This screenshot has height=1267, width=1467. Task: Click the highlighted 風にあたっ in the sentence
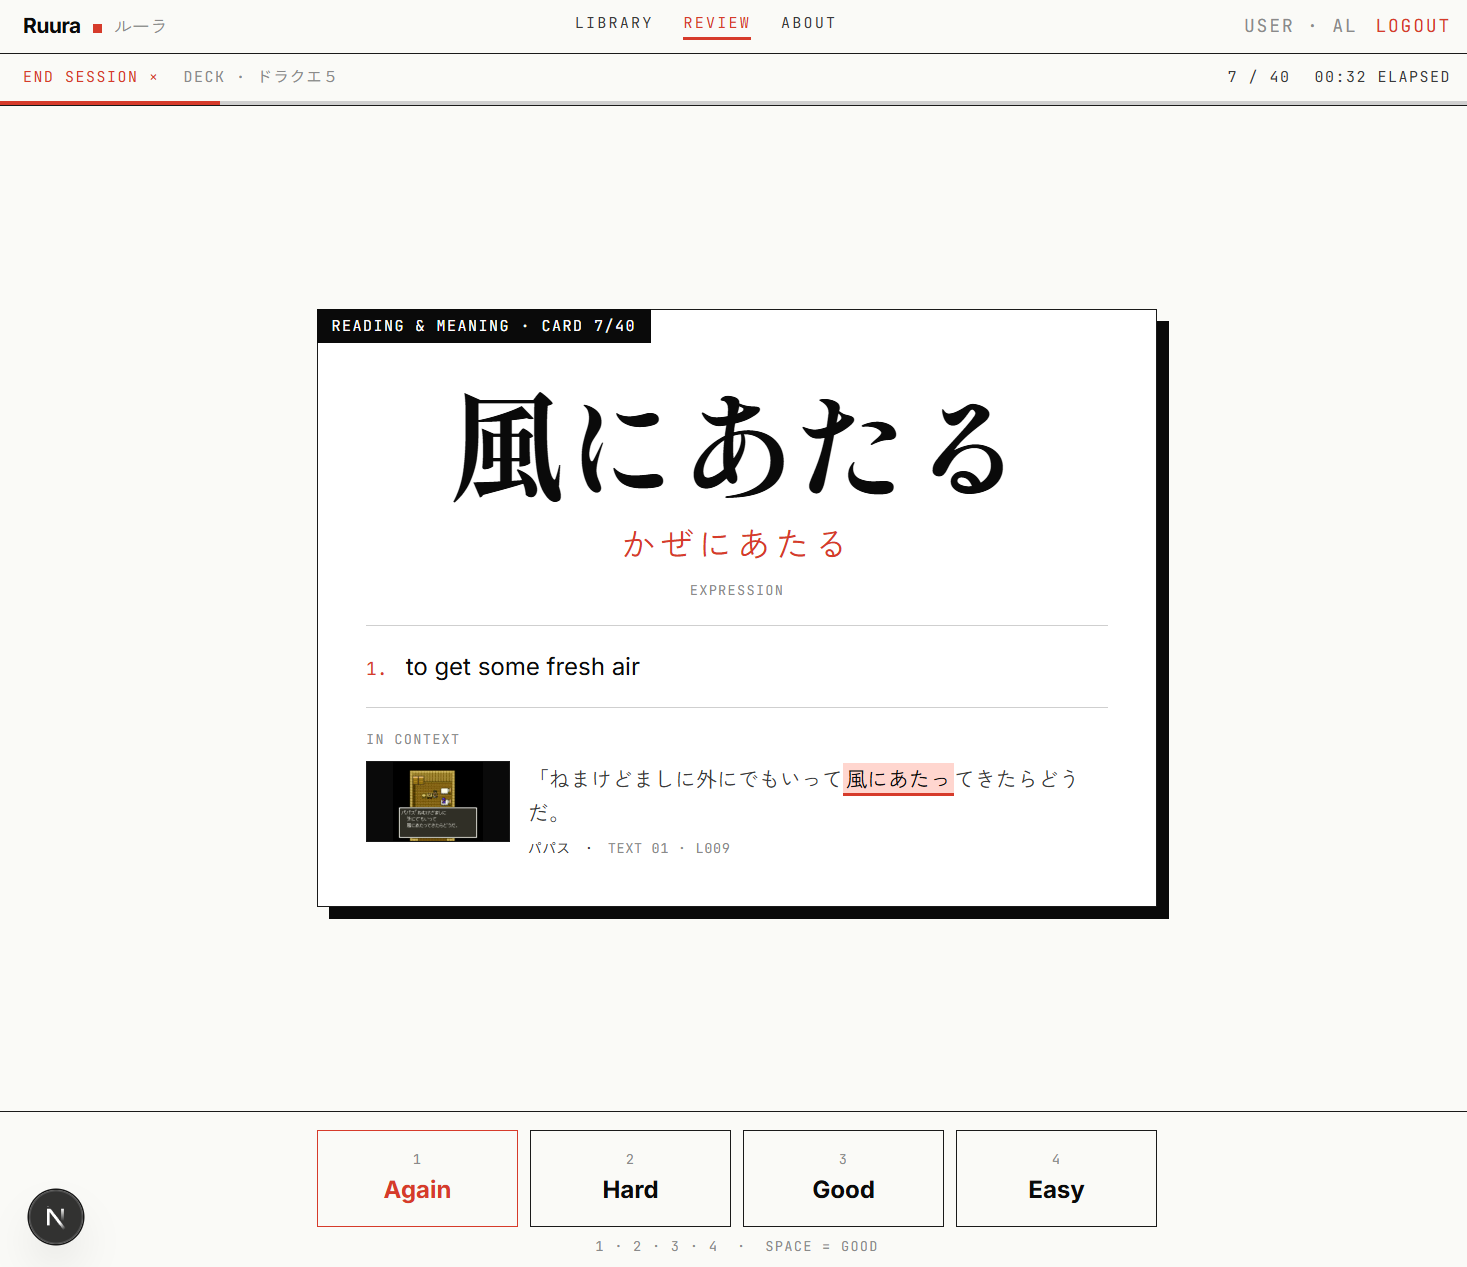(898, 779)
